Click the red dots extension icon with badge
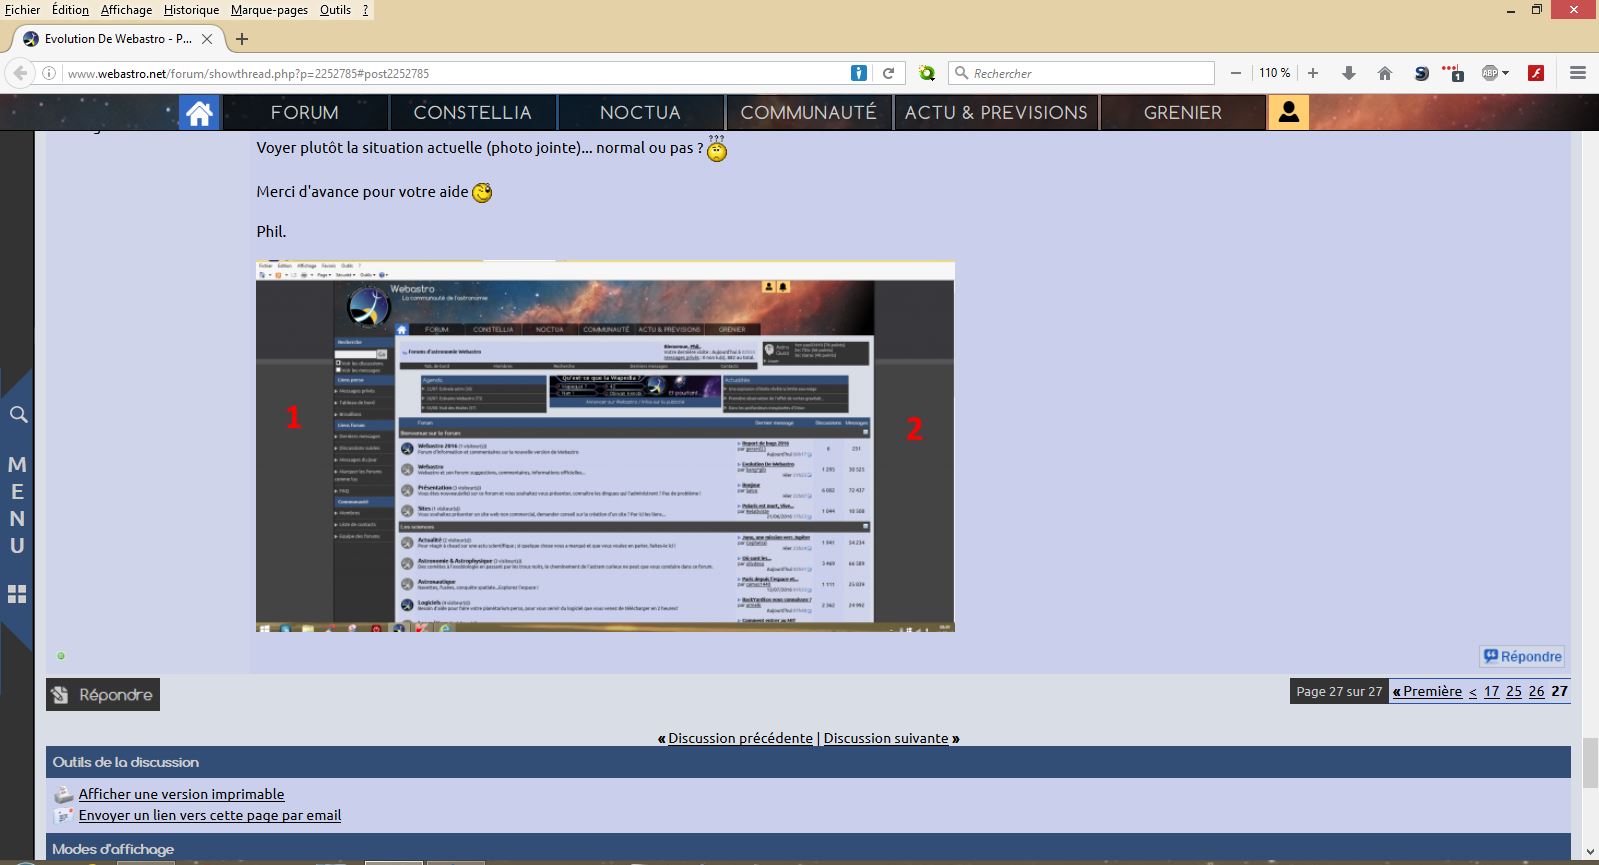Viewport: 1599px width, 865px height. point(1454,73)
